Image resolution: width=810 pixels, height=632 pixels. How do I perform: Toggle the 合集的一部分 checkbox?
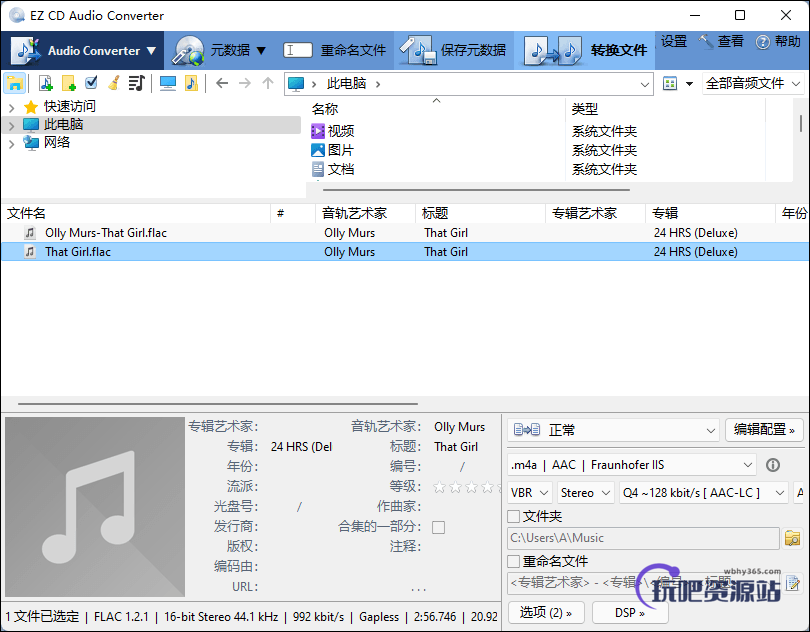click(439, 527)
